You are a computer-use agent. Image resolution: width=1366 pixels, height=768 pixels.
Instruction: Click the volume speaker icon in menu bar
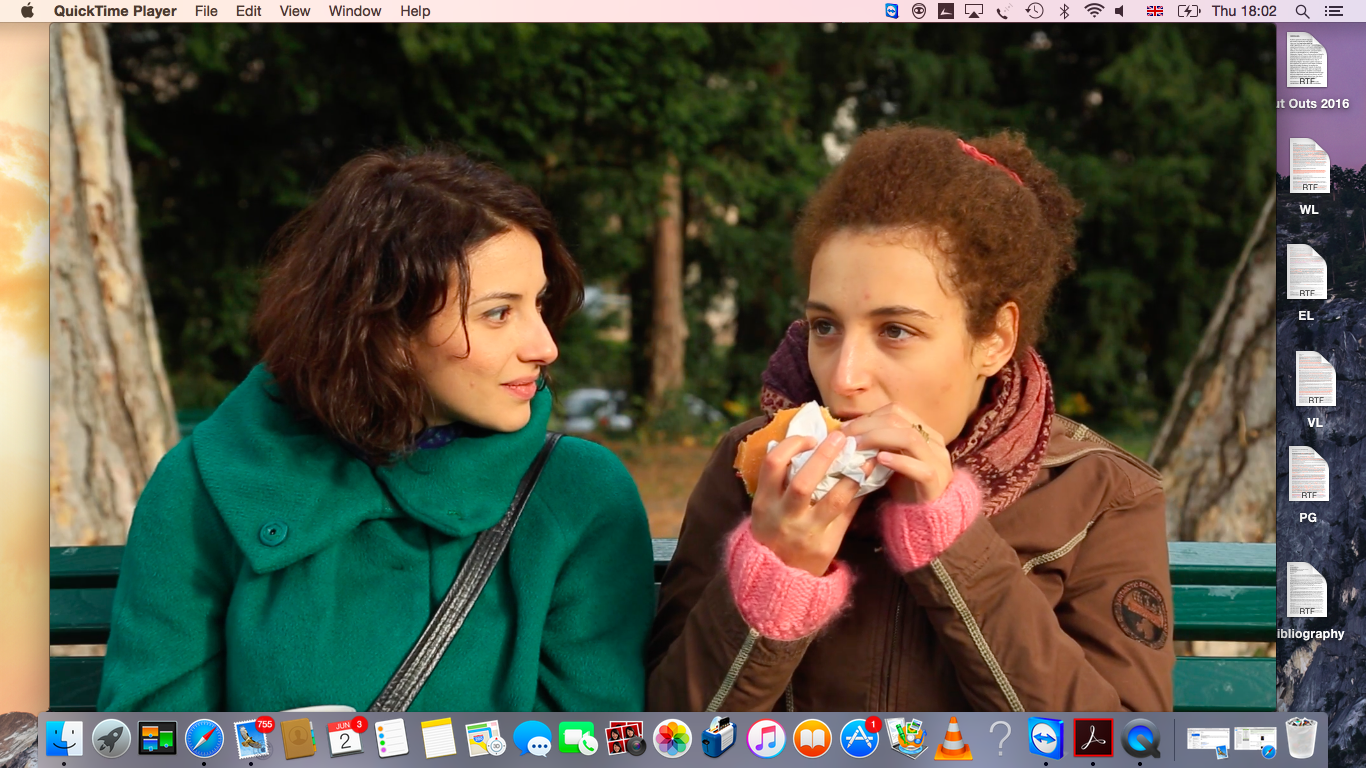[1120, 11]
